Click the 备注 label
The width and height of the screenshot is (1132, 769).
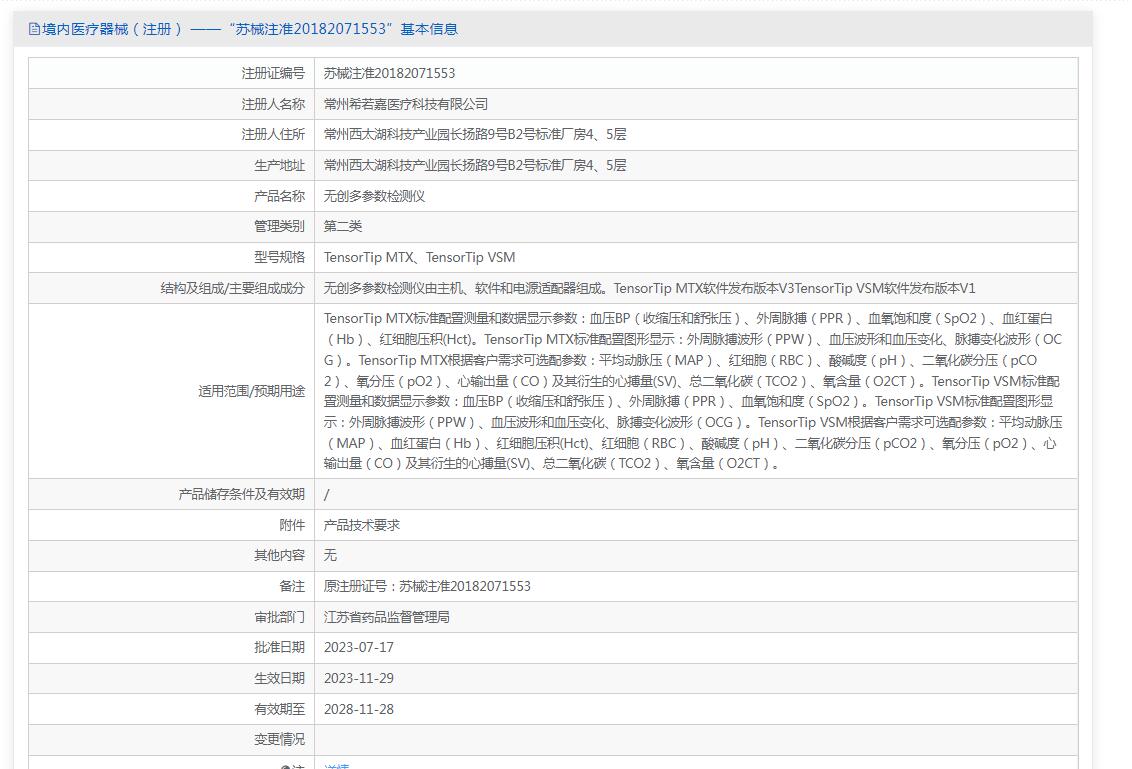(x=292, y=586)
